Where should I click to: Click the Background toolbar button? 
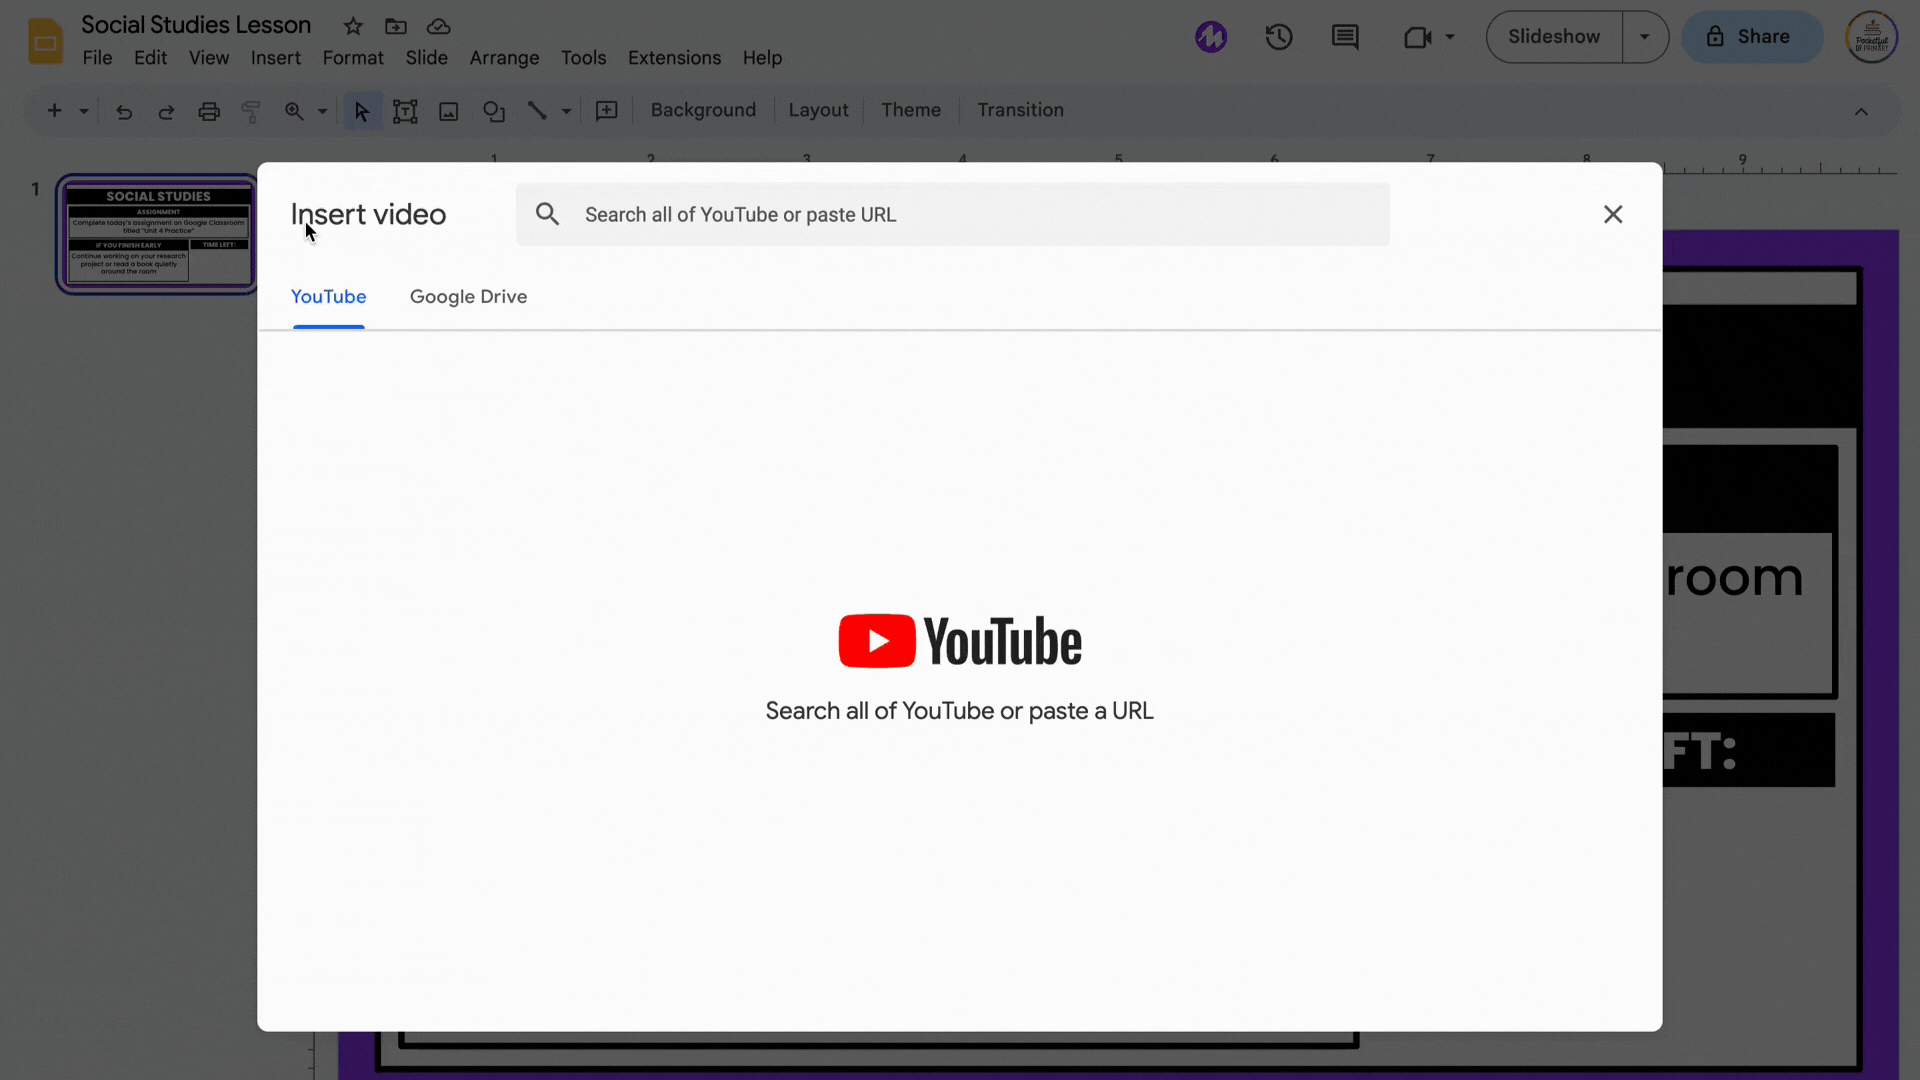tap(703, 110)
